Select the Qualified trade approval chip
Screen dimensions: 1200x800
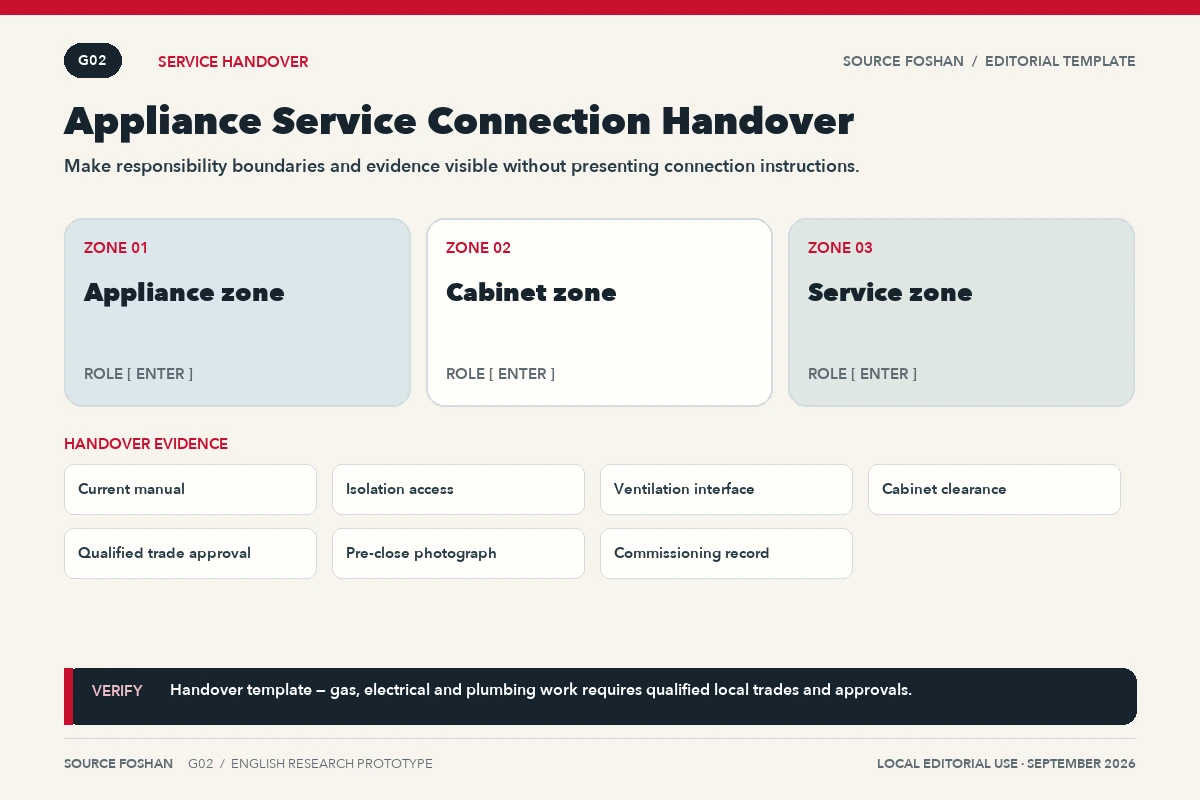click(x=191, y=554)
